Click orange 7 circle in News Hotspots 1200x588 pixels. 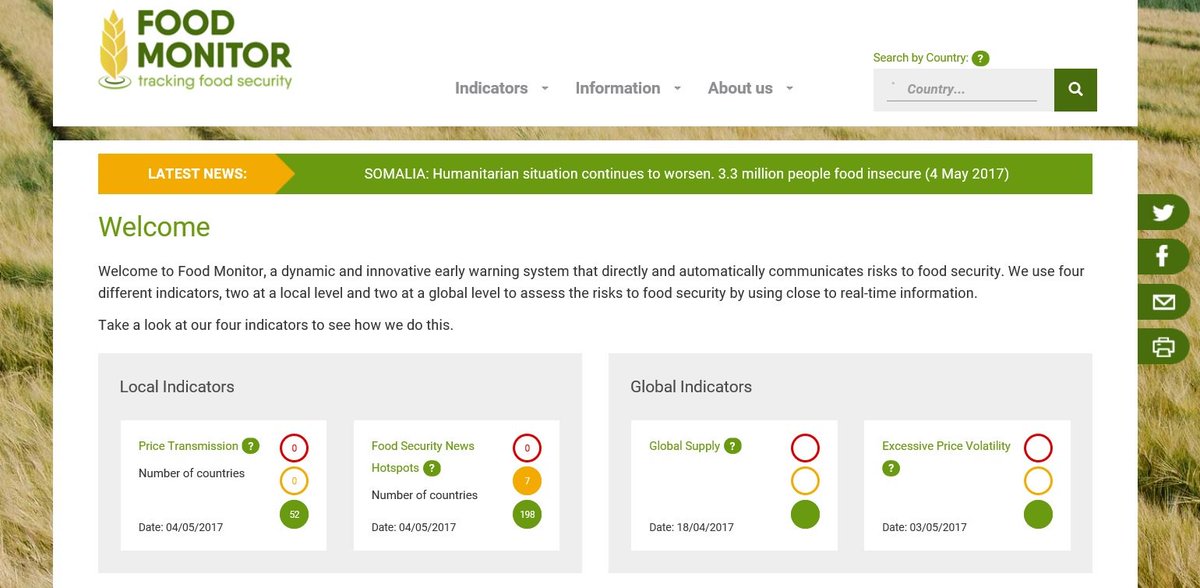point(527,481)
